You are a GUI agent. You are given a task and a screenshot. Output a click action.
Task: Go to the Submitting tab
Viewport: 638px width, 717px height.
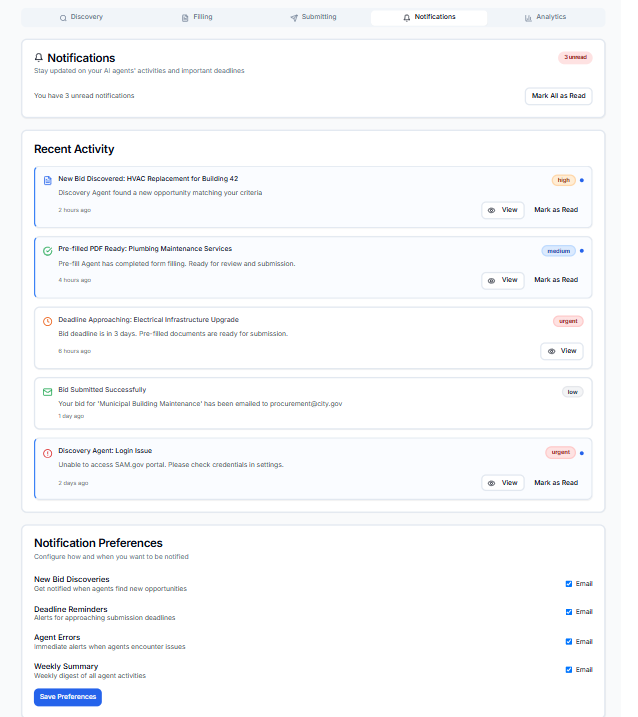click(313, 17)
